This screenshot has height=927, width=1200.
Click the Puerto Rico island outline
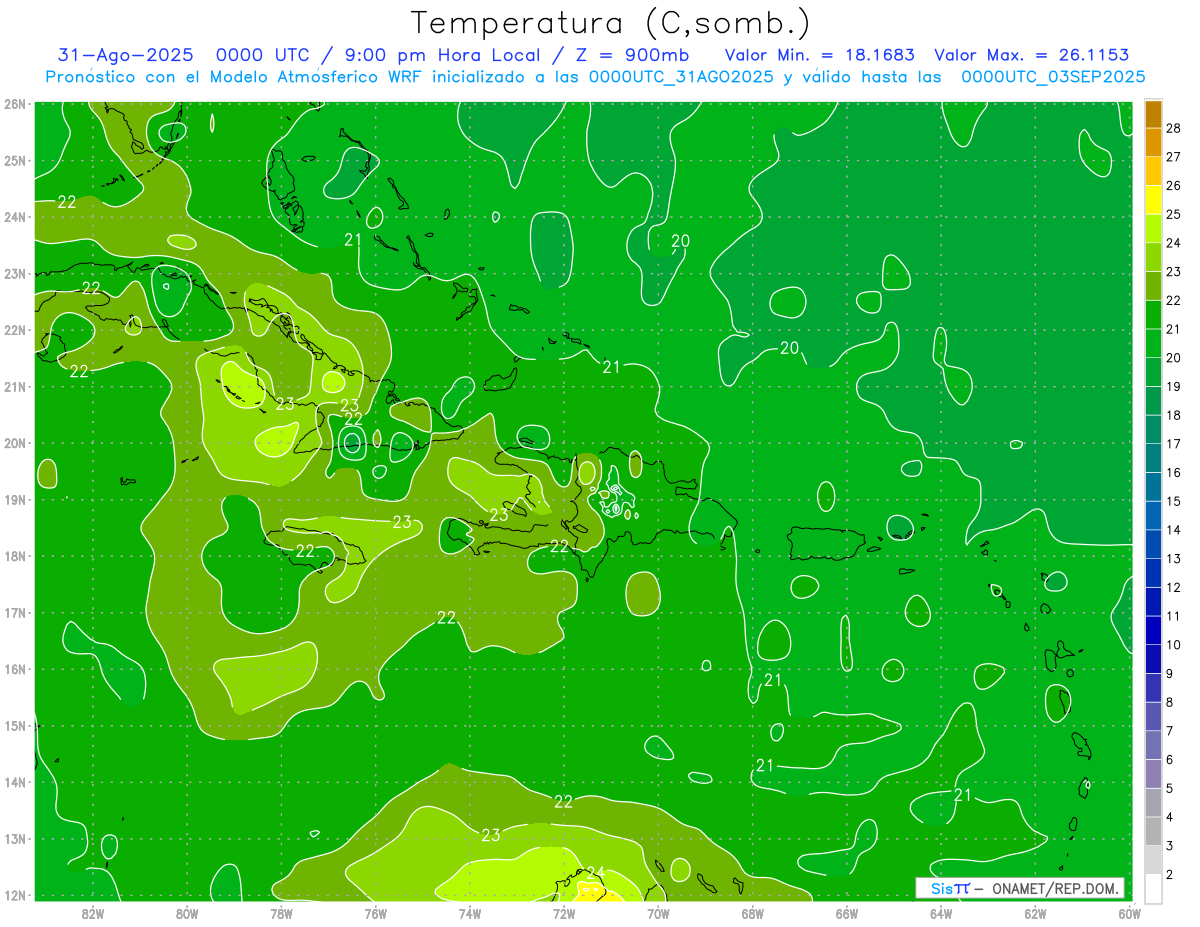[x=826, y=542]
